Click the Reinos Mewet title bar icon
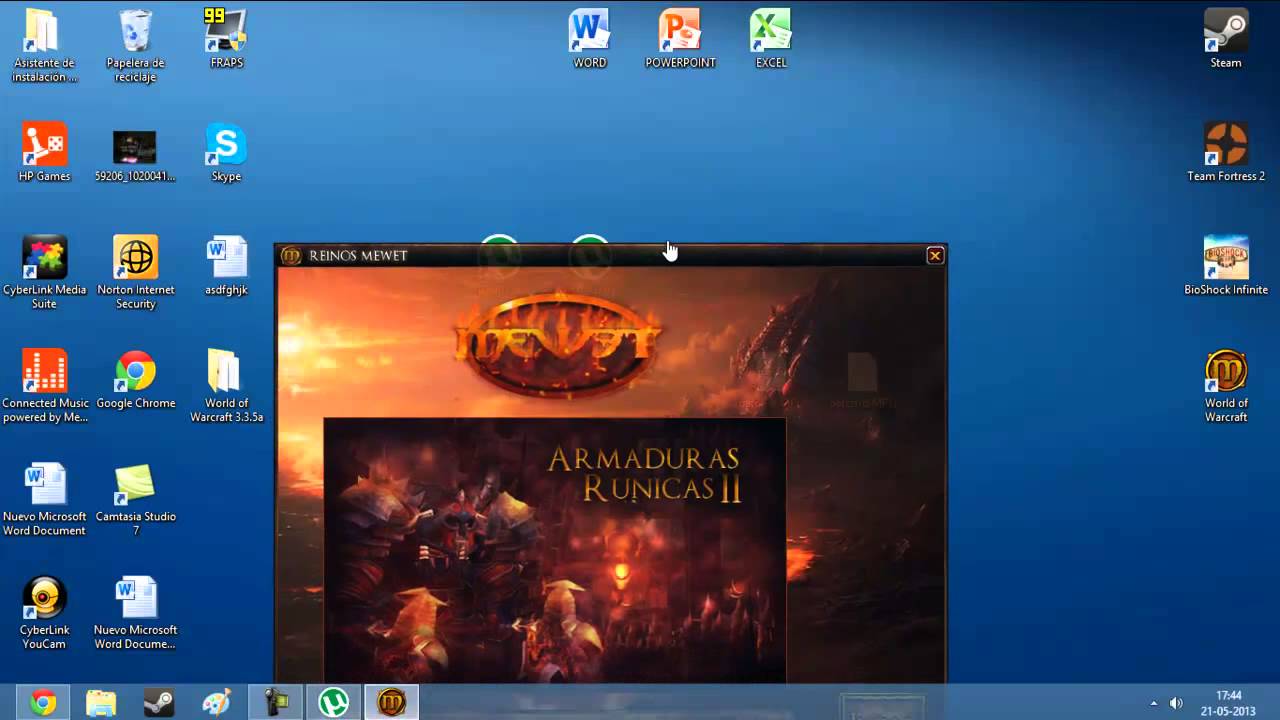Image resolution: width=1280 pixels, height=720 pixels. tap(291, 256)
